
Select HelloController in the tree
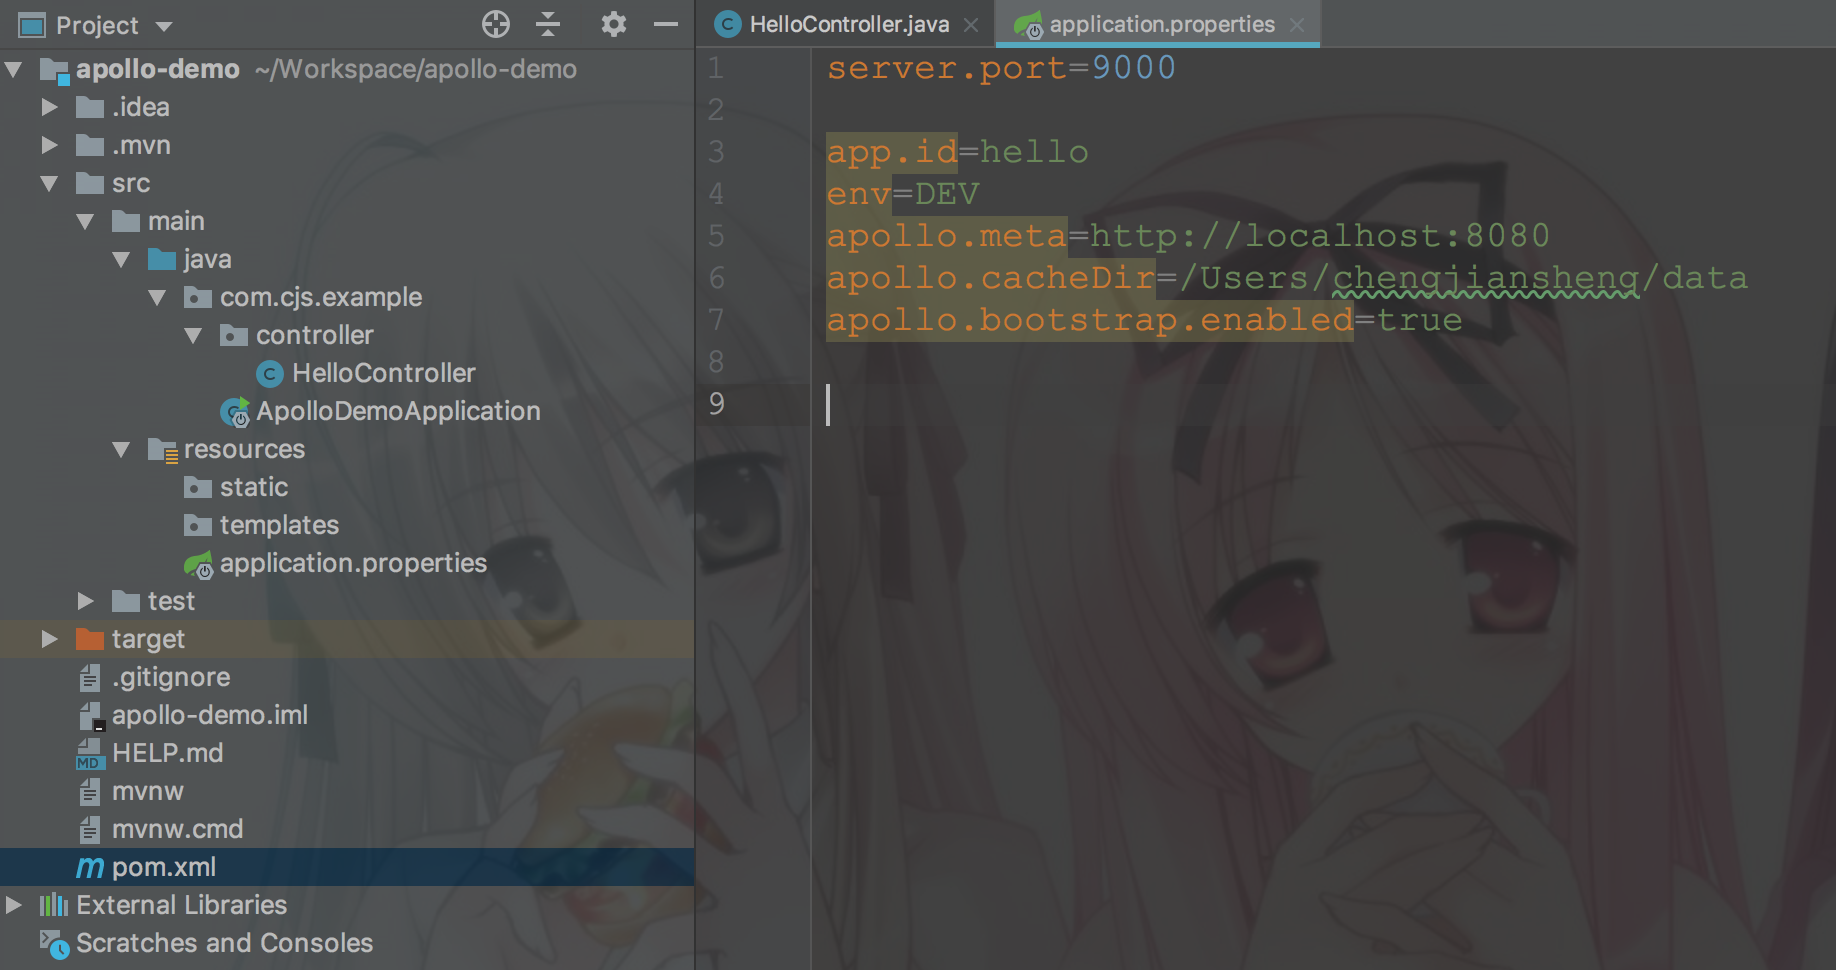[x=384, y=373]
